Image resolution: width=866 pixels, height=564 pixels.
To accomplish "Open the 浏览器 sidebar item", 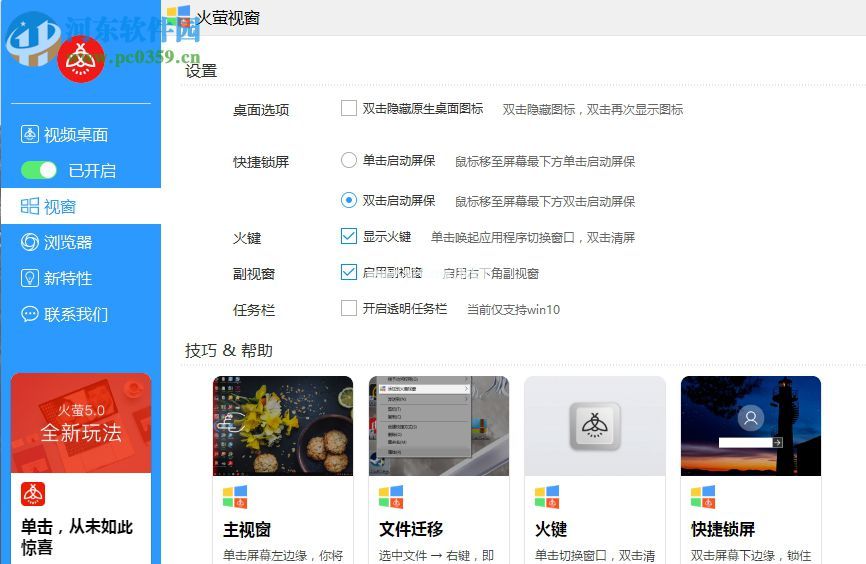I will (x=57, y=242).
